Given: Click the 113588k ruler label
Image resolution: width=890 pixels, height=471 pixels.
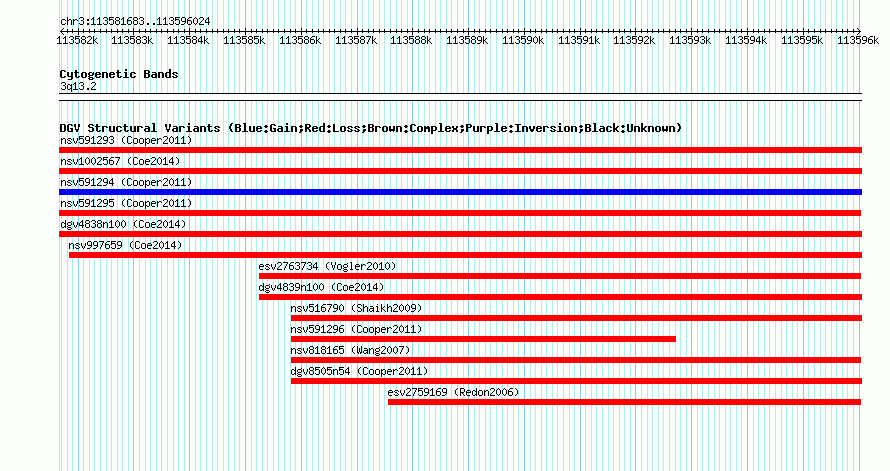Looking at the screenshot, I should pos(411,40).
